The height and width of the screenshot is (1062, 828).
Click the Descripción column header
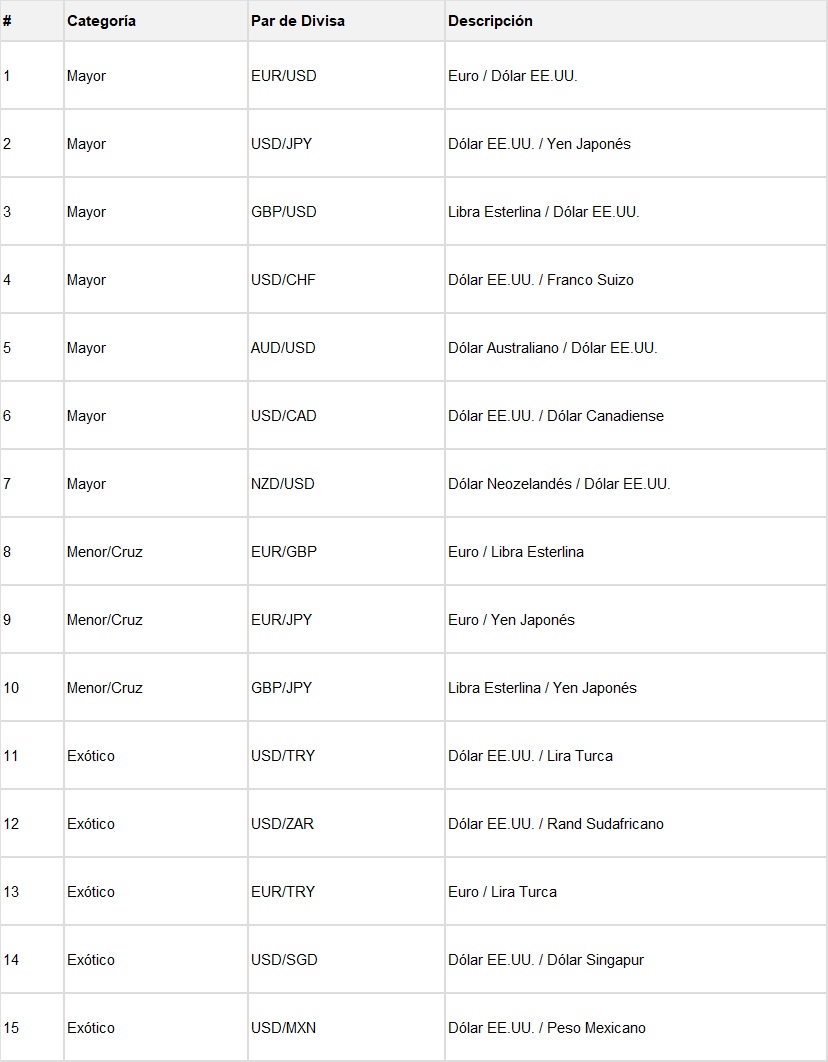click(490, 21)
